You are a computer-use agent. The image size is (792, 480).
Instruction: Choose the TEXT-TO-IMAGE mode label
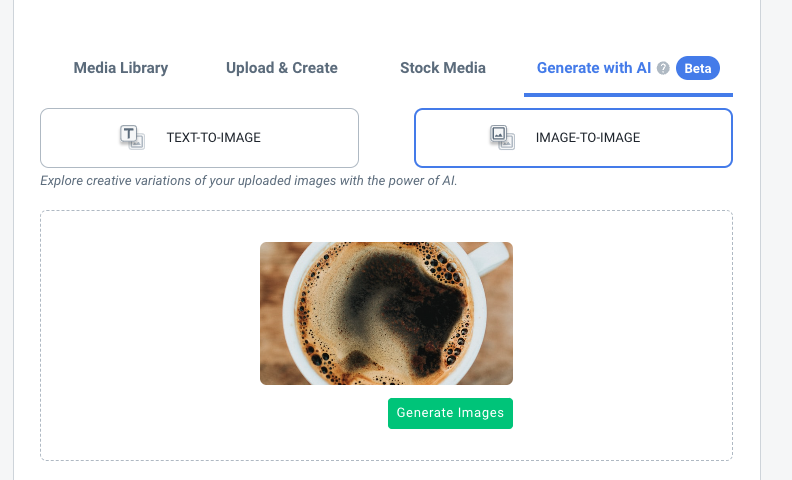[x=214, y=137]
